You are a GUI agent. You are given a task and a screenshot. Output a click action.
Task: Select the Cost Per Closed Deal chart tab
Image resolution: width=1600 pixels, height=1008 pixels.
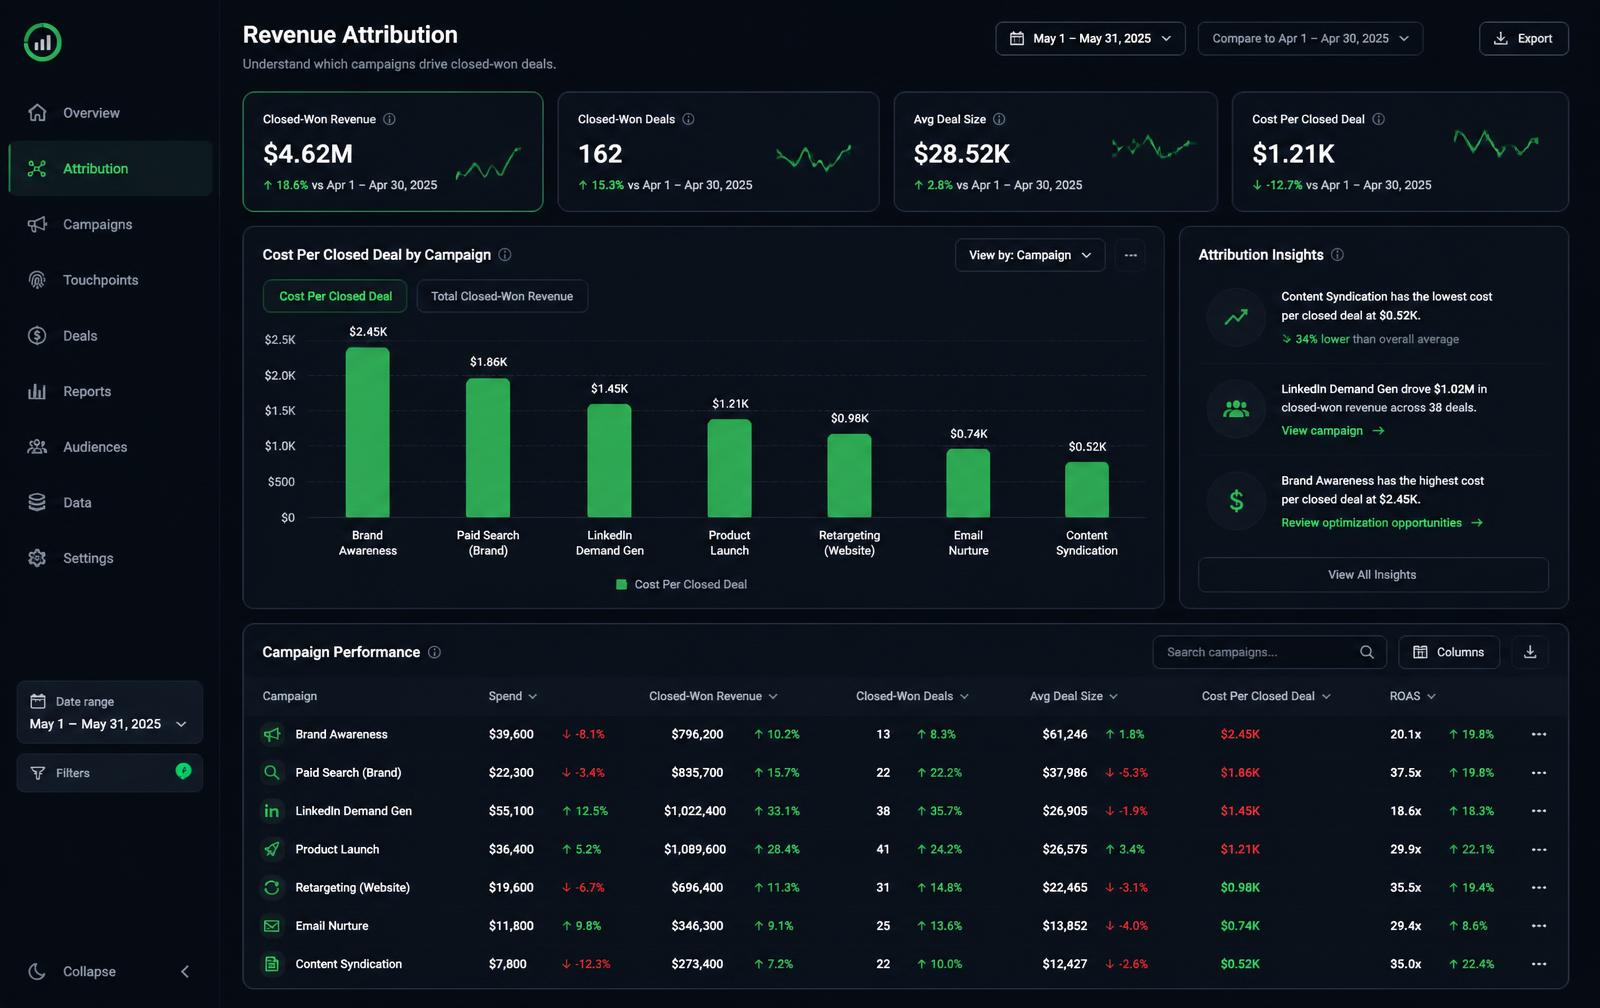(335, 296)
